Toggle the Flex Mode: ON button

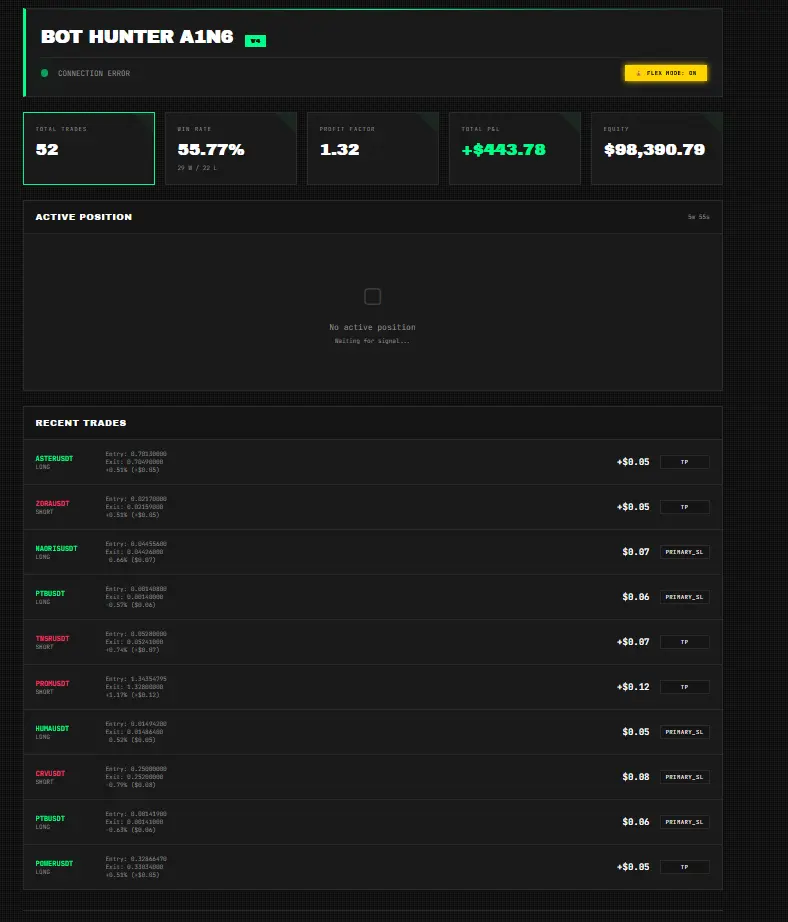click(x=666, y=73)
